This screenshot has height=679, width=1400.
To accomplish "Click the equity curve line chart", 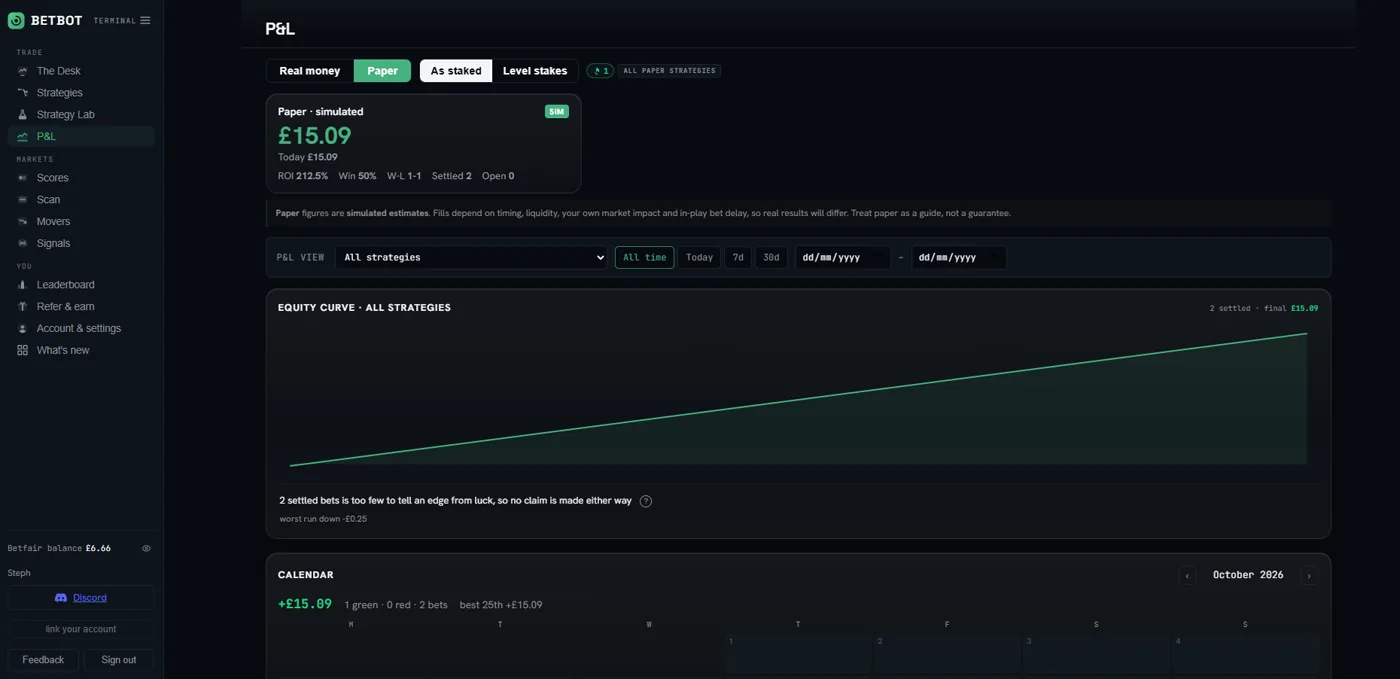I will (798, 399).
